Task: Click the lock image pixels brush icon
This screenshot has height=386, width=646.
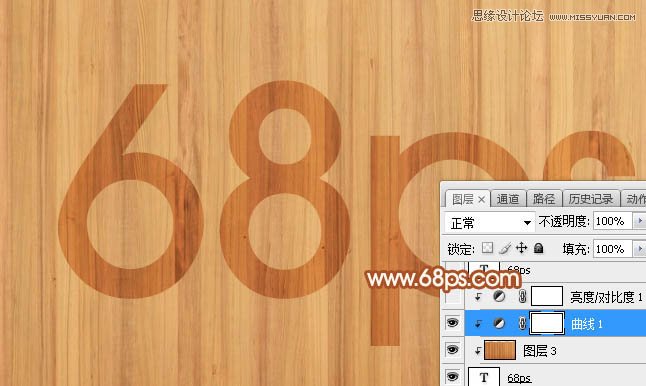Action: pos(505,248)
